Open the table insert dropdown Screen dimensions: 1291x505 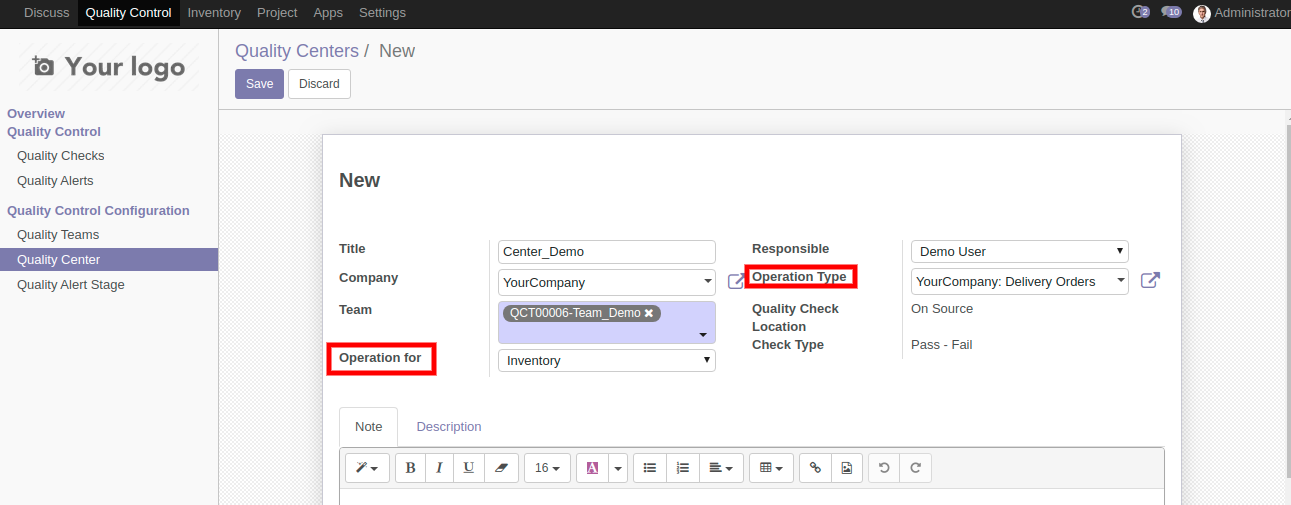point(771,468)
